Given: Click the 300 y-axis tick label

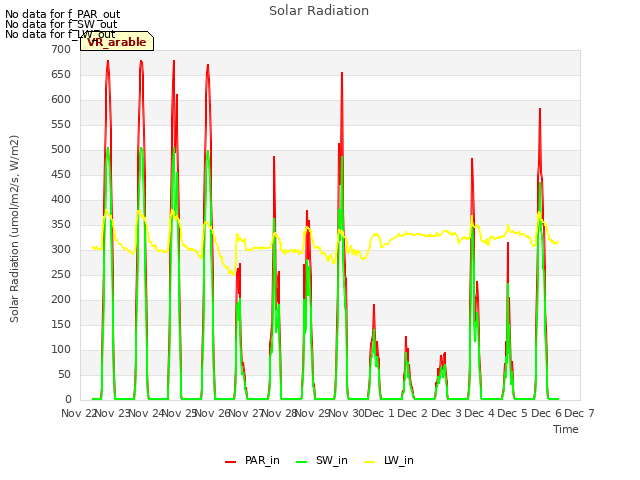Looking at the screenshot, I should [61, 250].
